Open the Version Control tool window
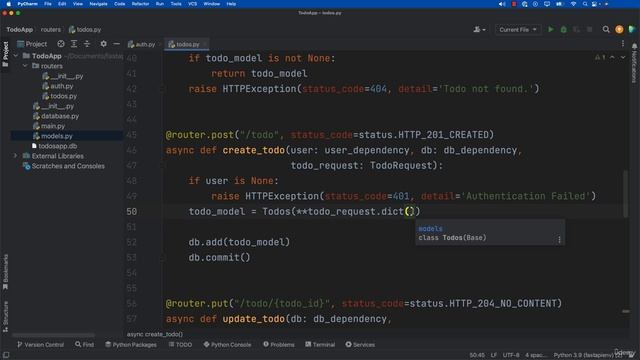Image resolution: width=640 pixels, height=360 pixels. 40,344
